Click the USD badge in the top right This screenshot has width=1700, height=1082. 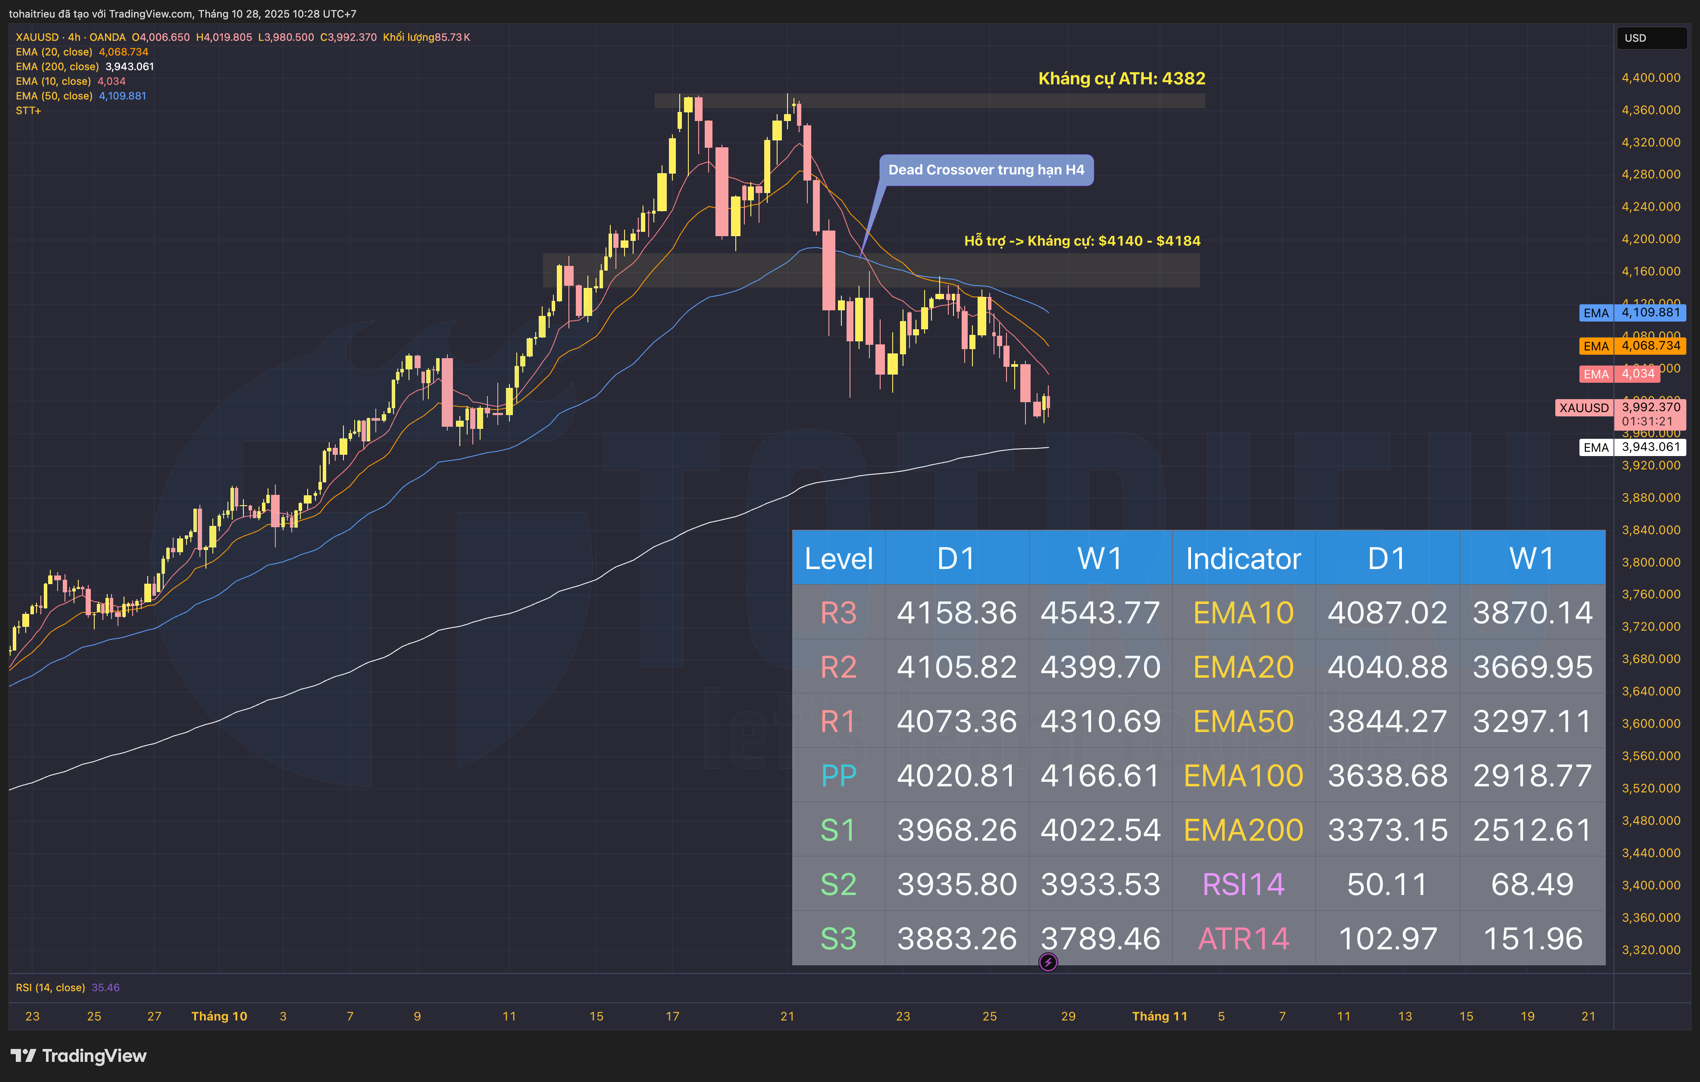point(1652,38)
